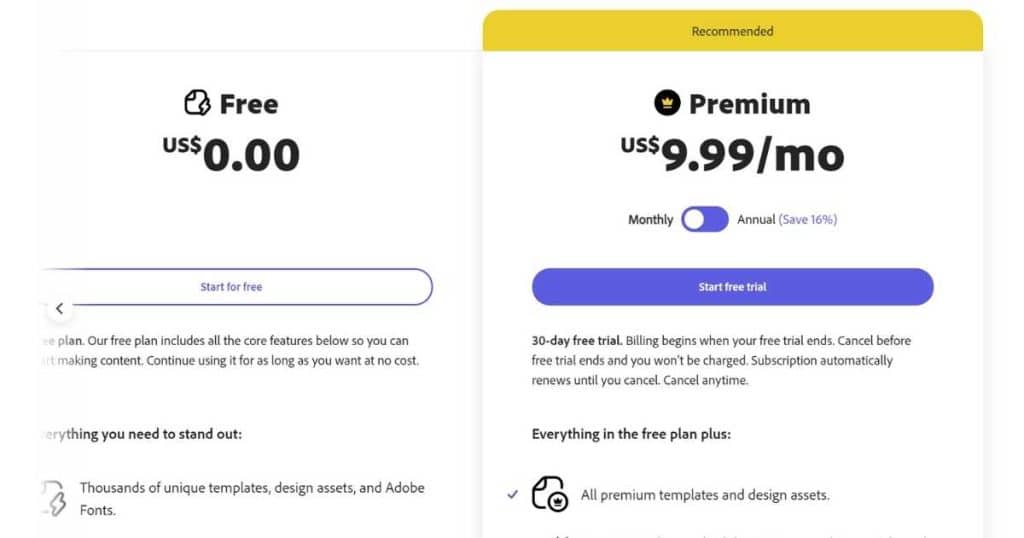This screenshot has height=538, width=1024.
Task: Click the Start free trial button
Action: pyautogui.click(x=733, y=287)
